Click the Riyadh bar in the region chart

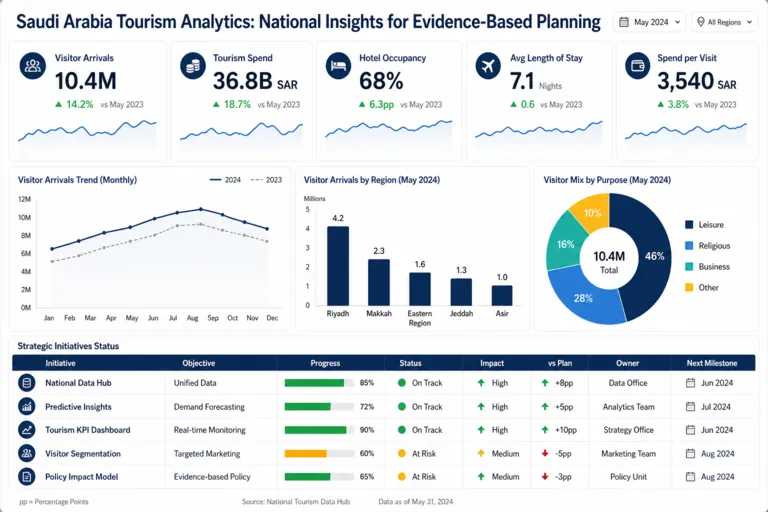(x=338, y=266)
